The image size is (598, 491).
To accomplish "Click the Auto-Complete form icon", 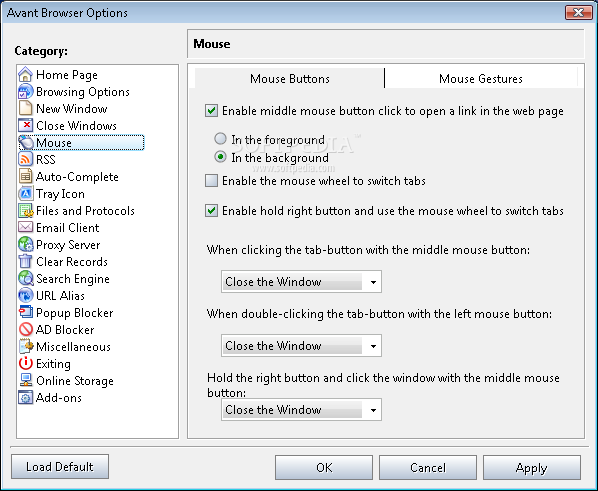I will [26, 176].
